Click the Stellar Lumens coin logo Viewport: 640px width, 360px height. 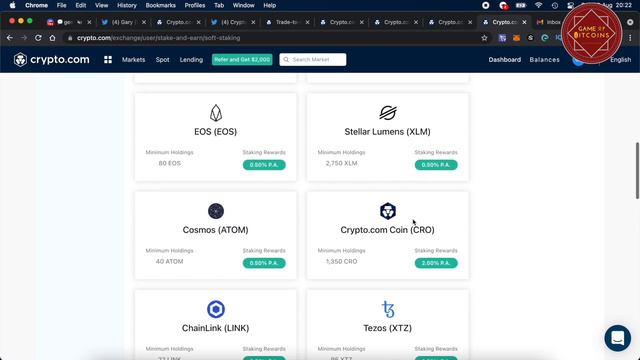click(x=387, y=113)
